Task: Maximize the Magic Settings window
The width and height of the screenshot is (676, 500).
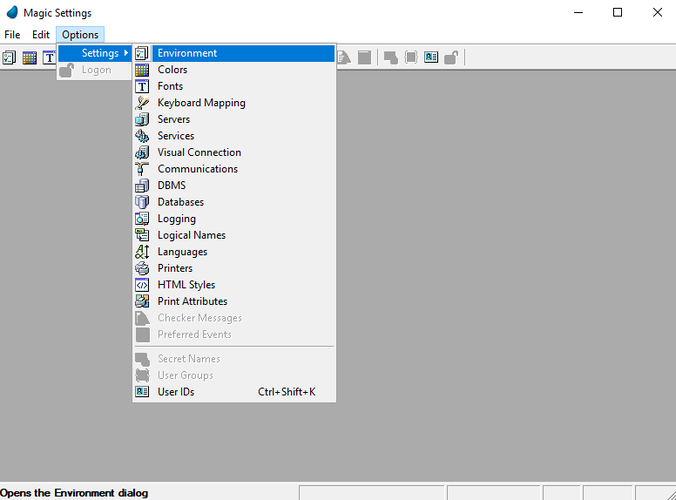Action: [x=617, y=12]
